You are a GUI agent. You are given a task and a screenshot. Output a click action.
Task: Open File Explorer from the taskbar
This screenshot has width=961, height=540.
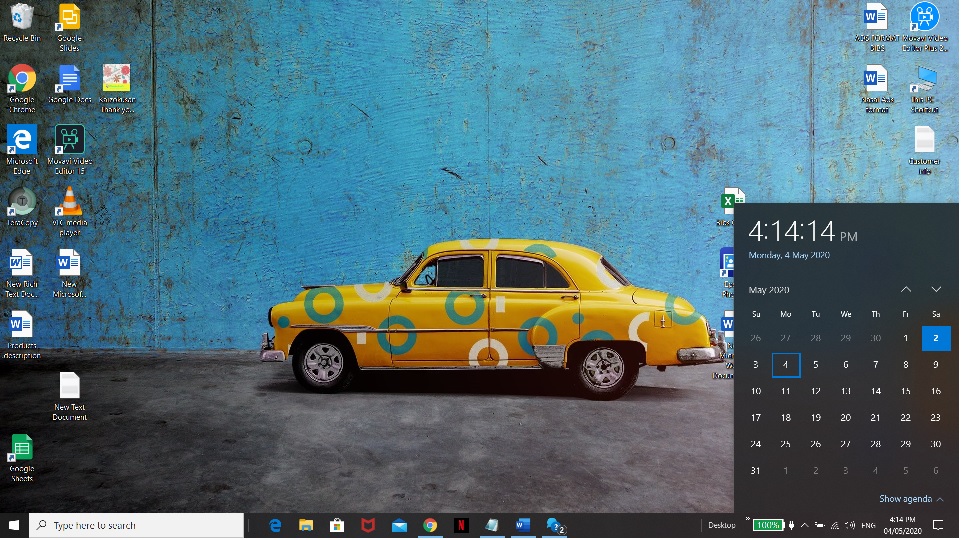click(306, 526)
